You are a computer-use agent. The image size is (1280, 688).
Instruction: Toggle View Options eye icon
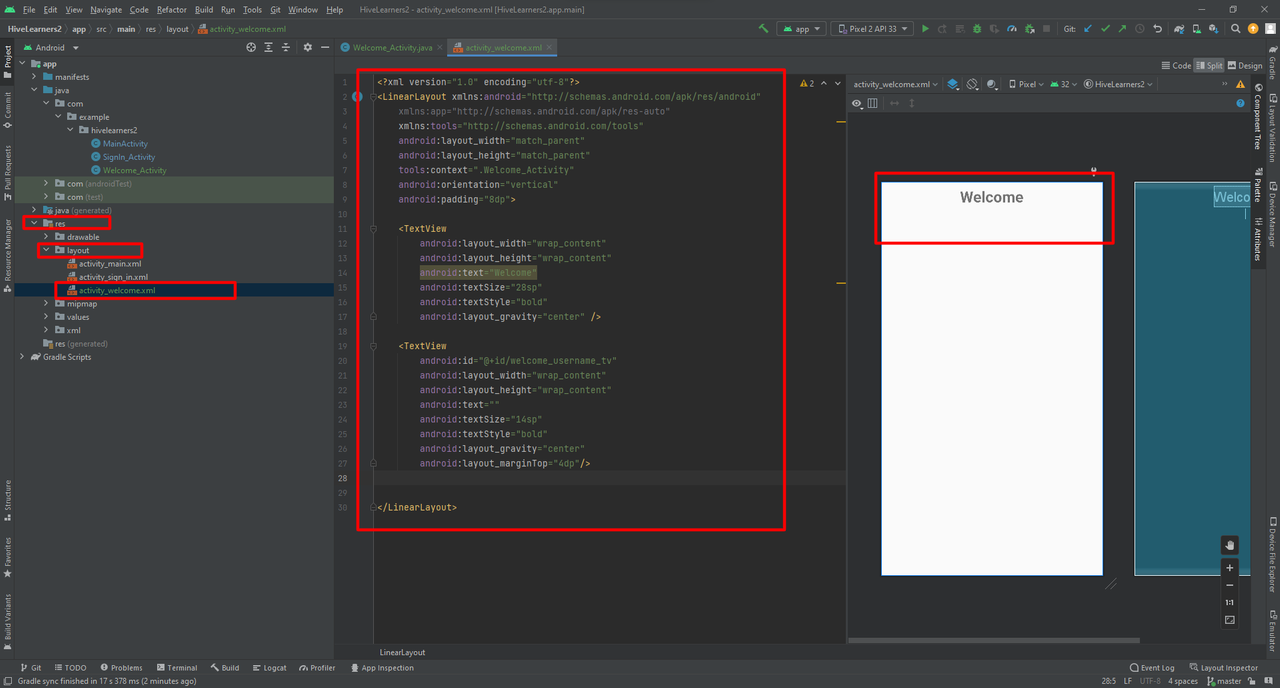click(857, 103)
